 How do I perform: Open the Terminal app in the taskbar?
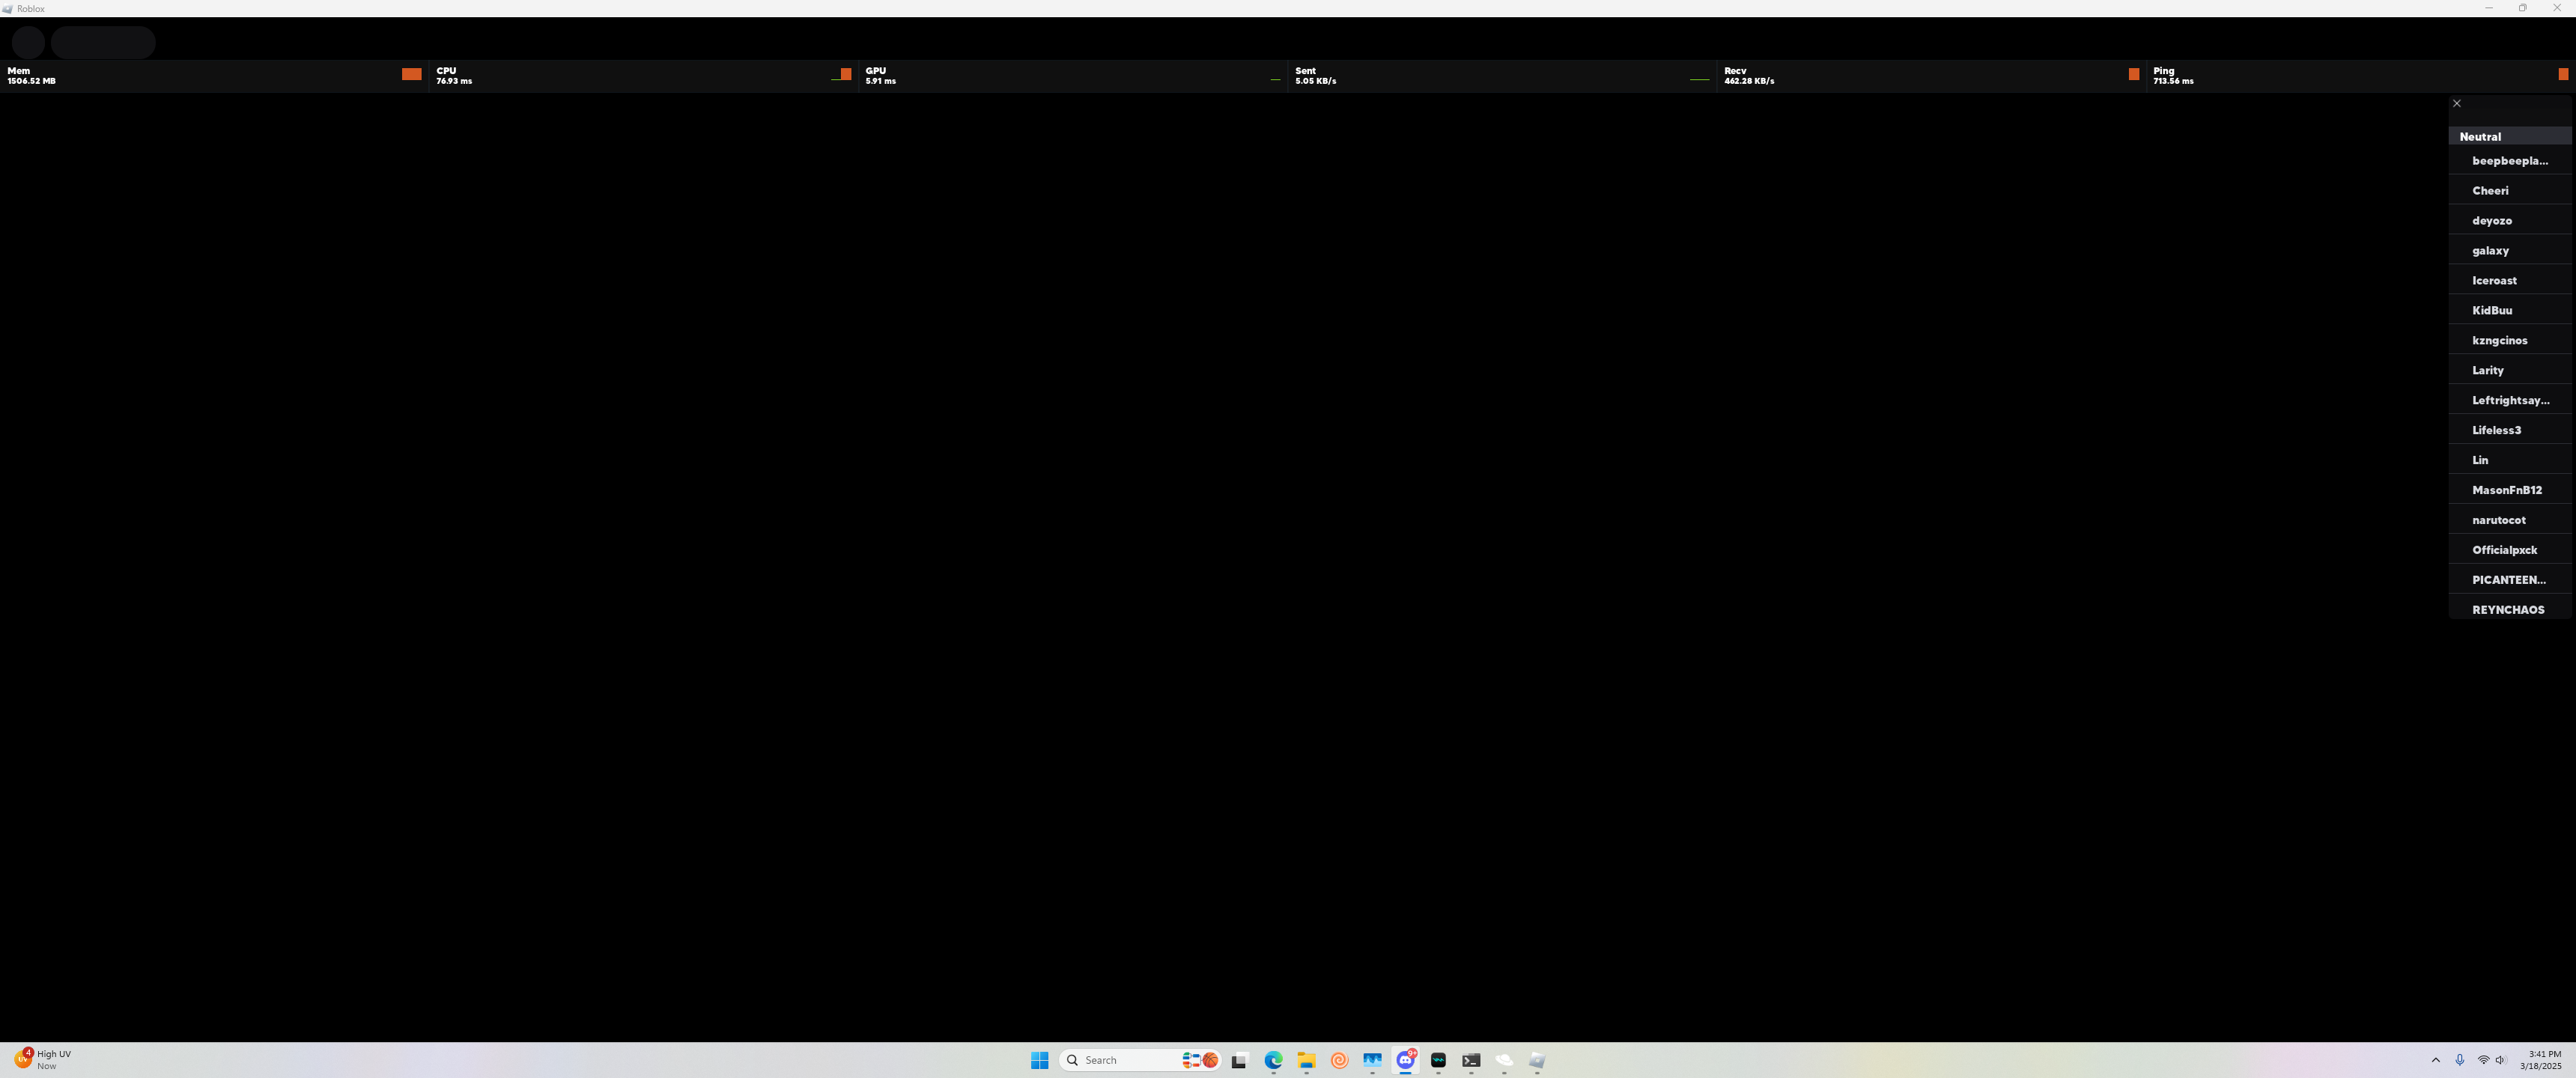(1471, 1060)
